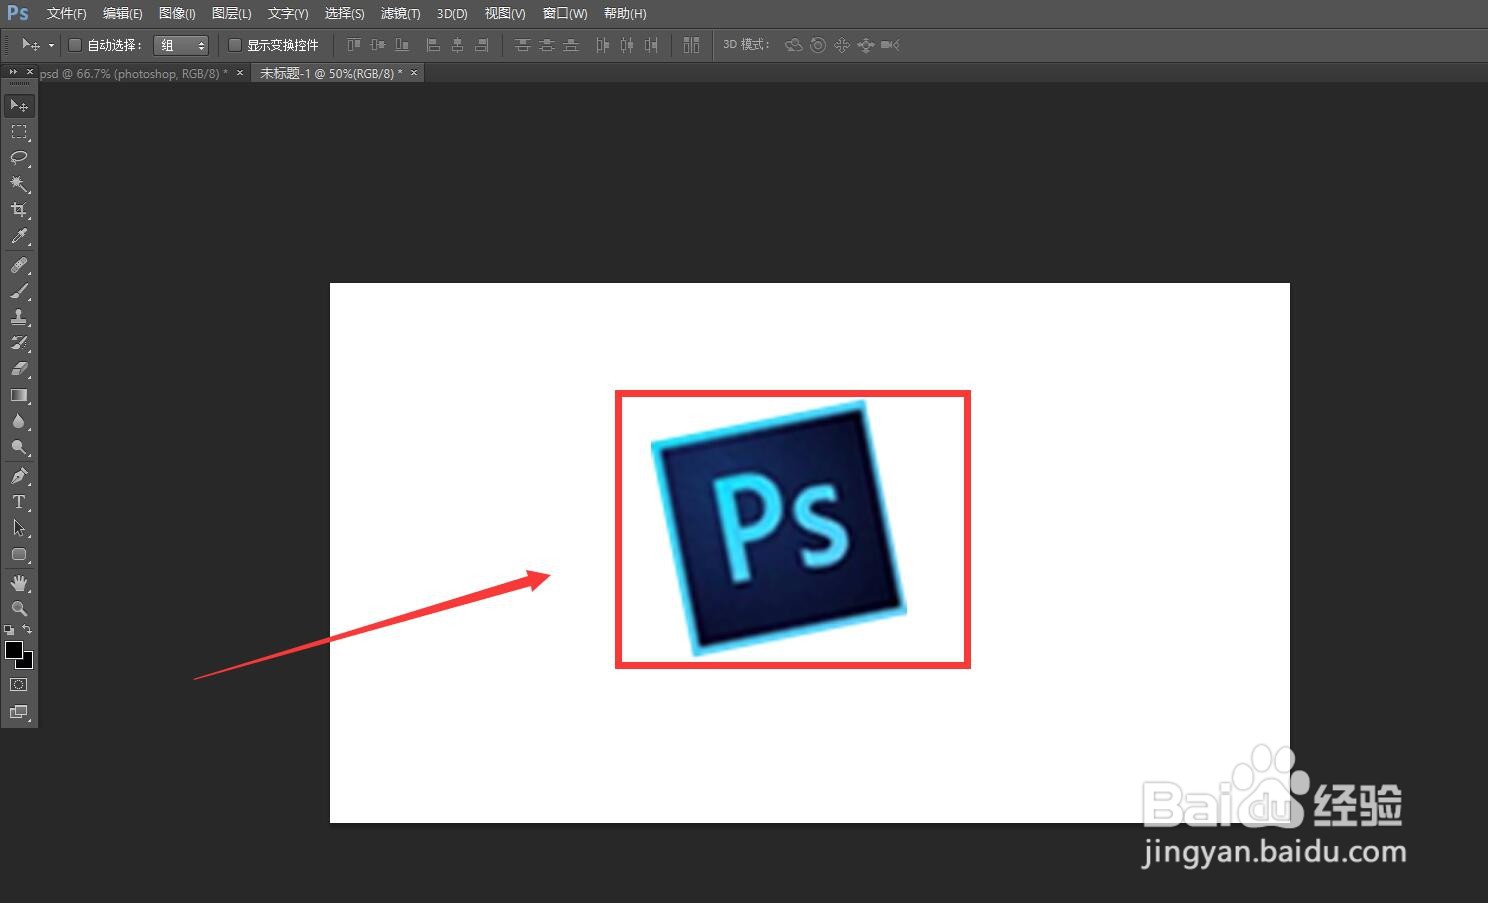1488x903 pixels.
Task: Click the Auto-Align Layers icon
Action: (x=691, y=45)
